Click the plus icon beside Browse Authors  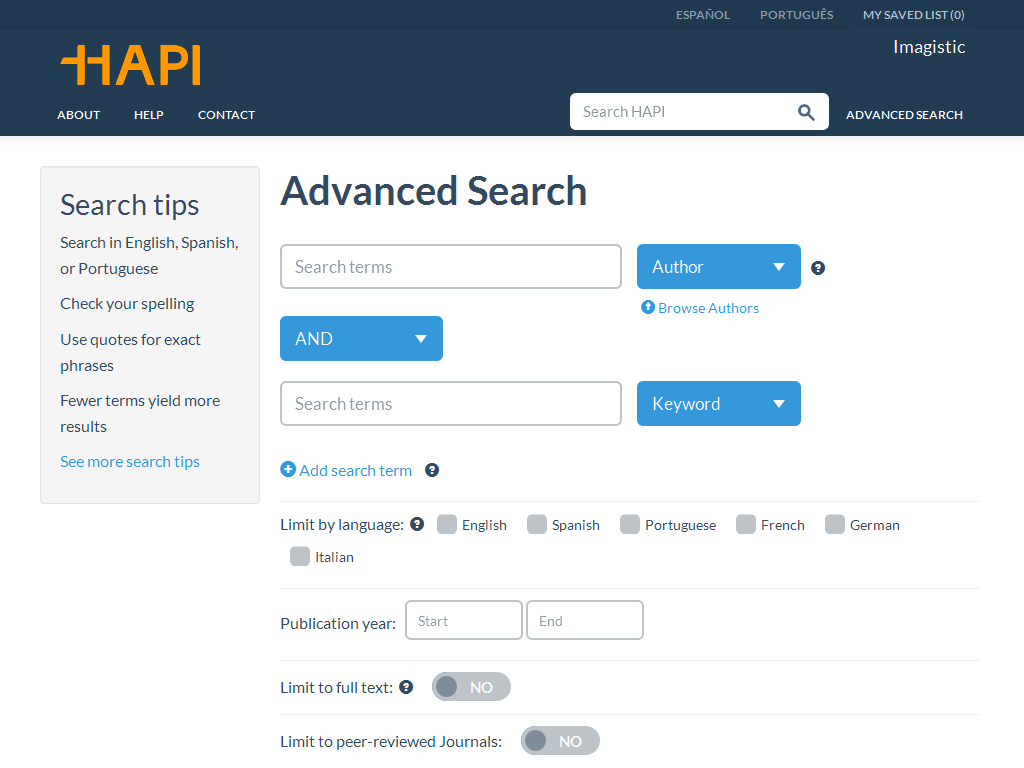[x=649, y=307]
